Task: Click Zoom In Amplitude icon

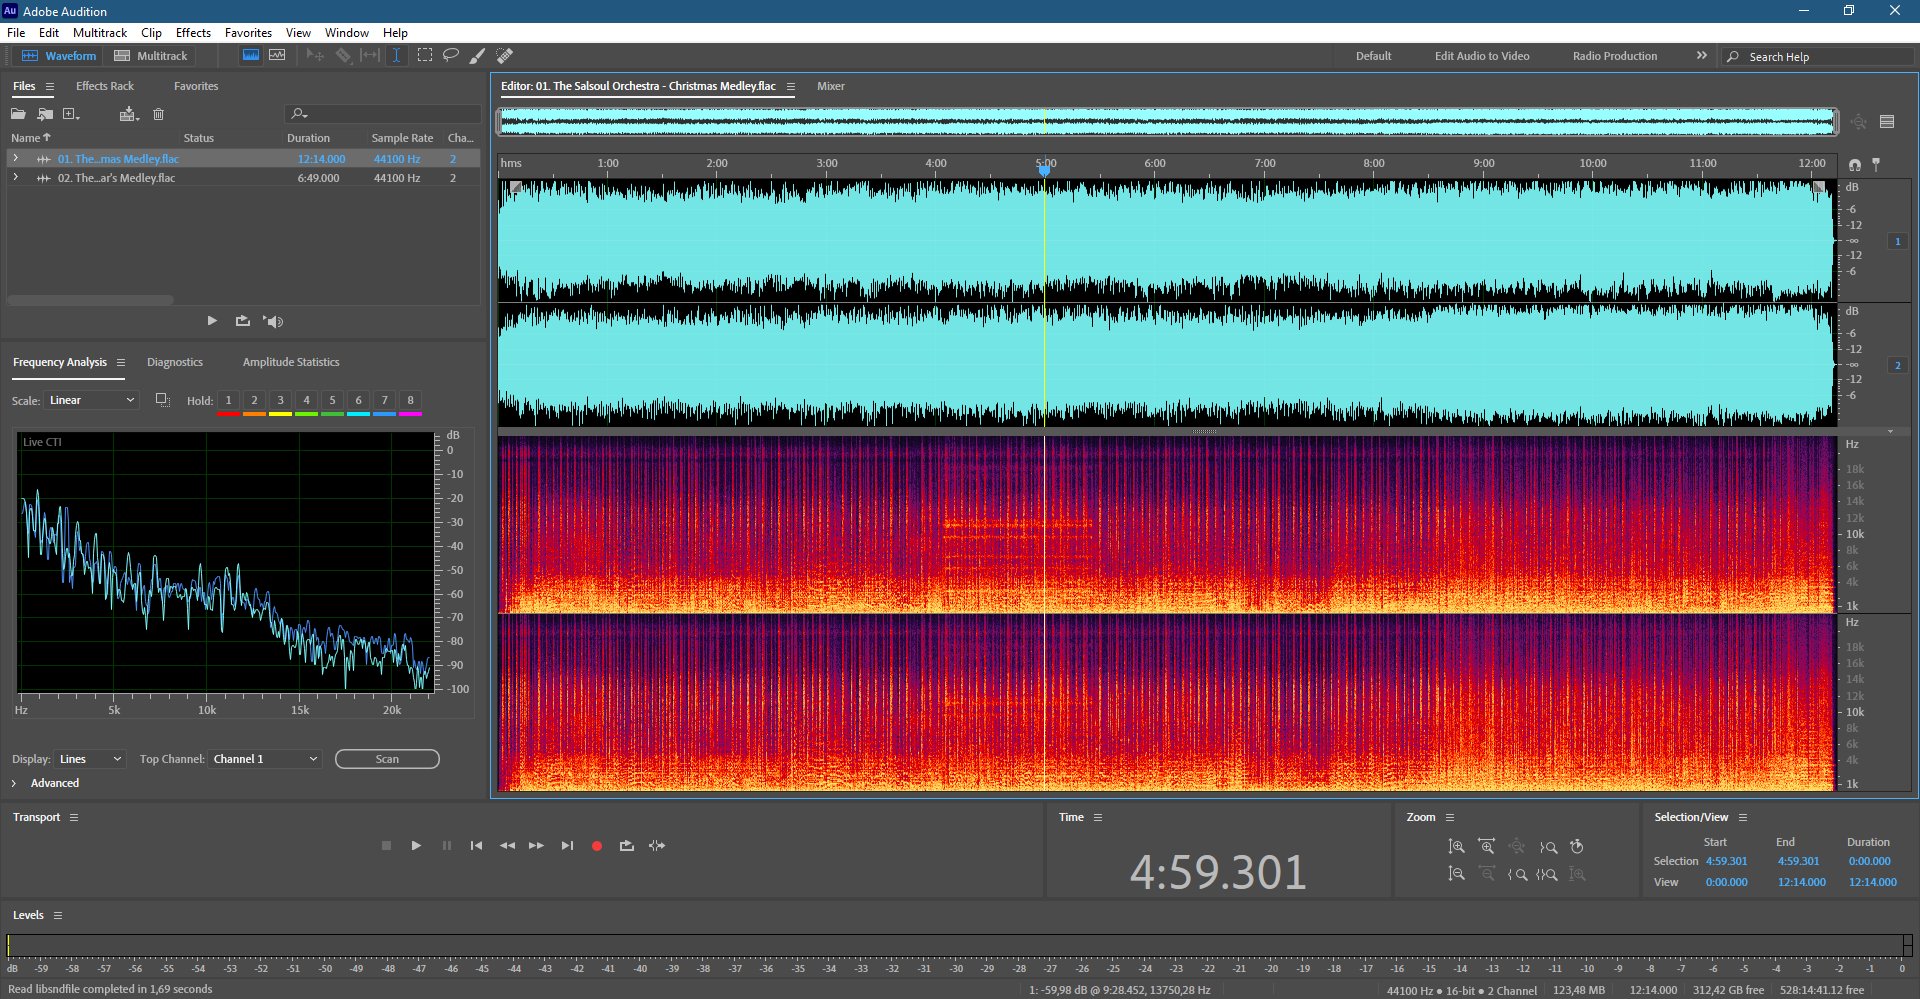Action: pos(1456,847)
